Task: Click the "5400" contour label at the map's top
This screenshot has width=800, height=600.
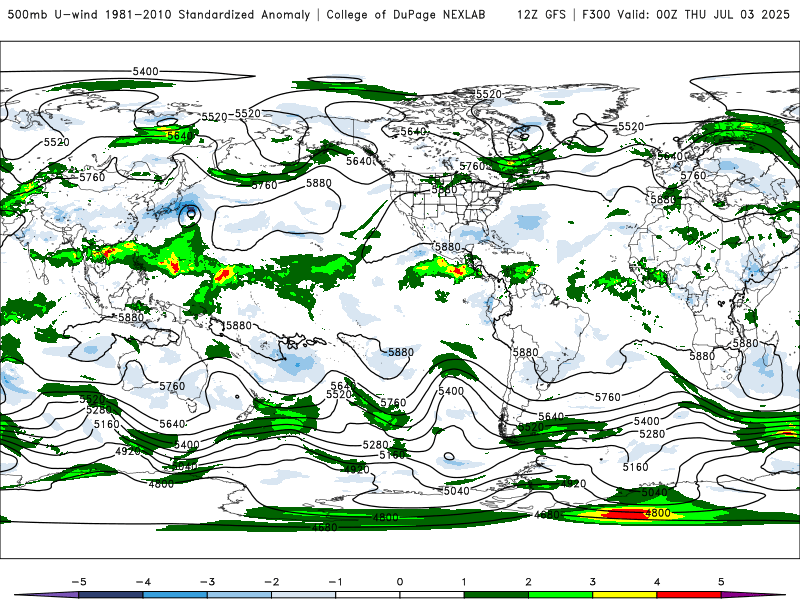Action: [145, 71]
